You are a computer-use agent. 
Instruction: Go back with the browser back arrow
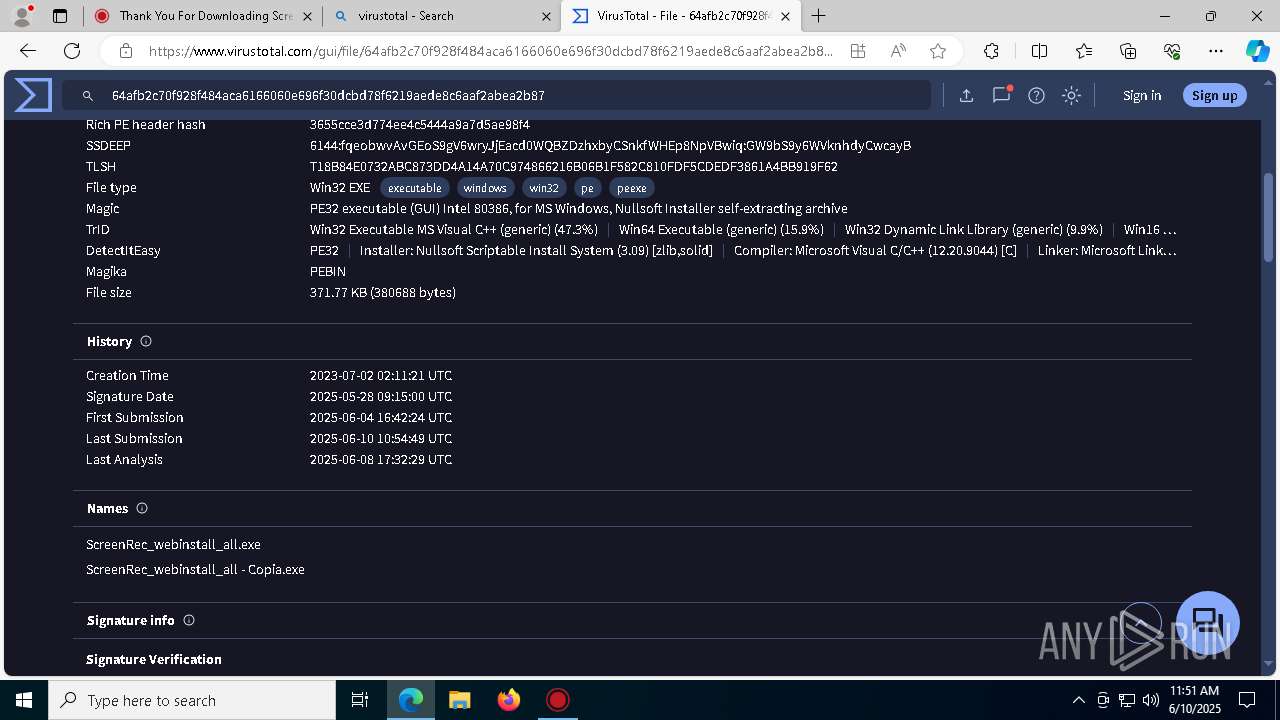28,51
